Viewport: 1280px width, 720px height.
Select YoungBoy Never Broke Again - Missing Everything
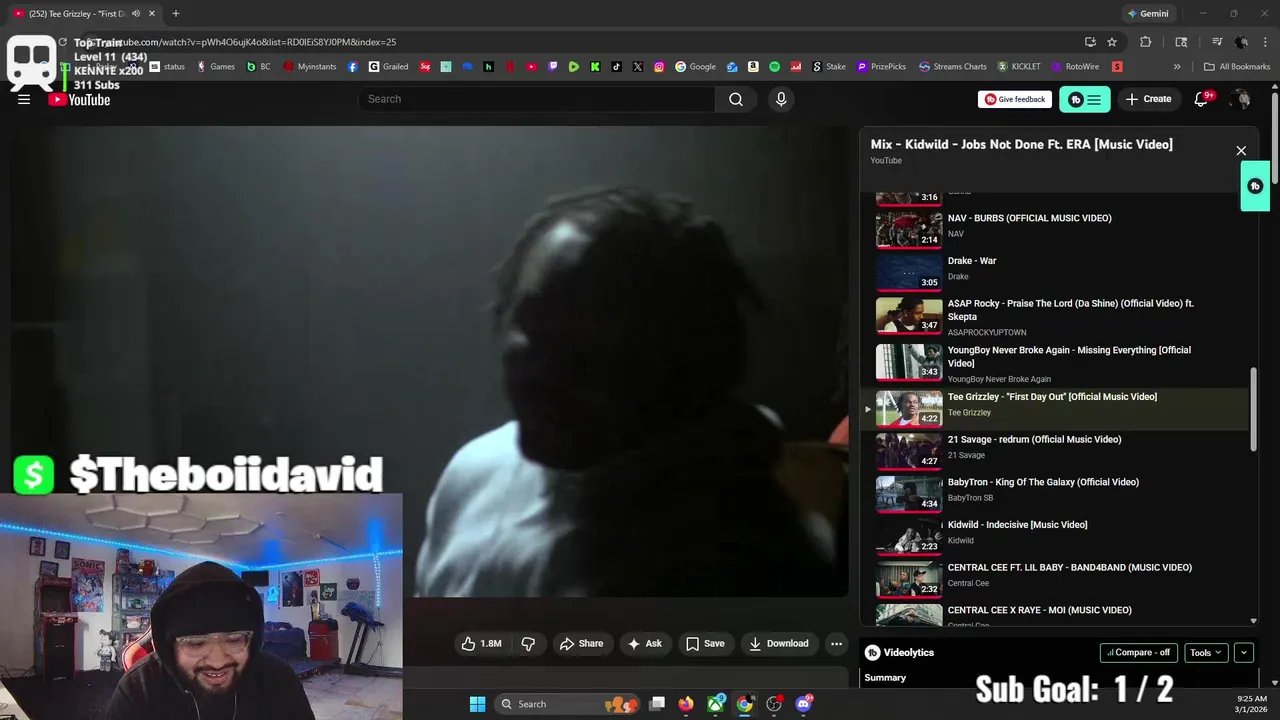1055,364
